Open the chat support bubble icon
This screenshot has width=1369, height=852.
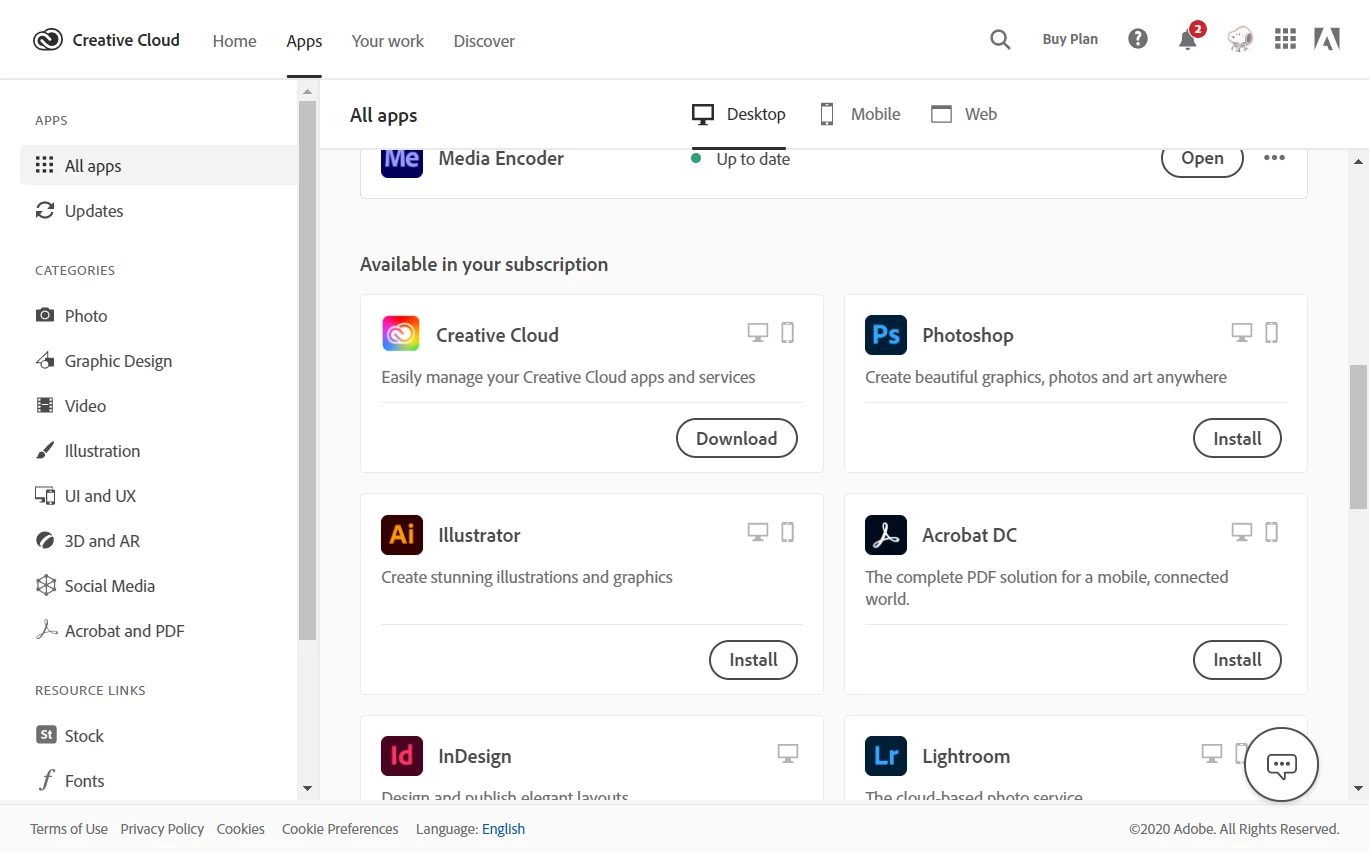pyautogui.click(x=1282, y=765)
